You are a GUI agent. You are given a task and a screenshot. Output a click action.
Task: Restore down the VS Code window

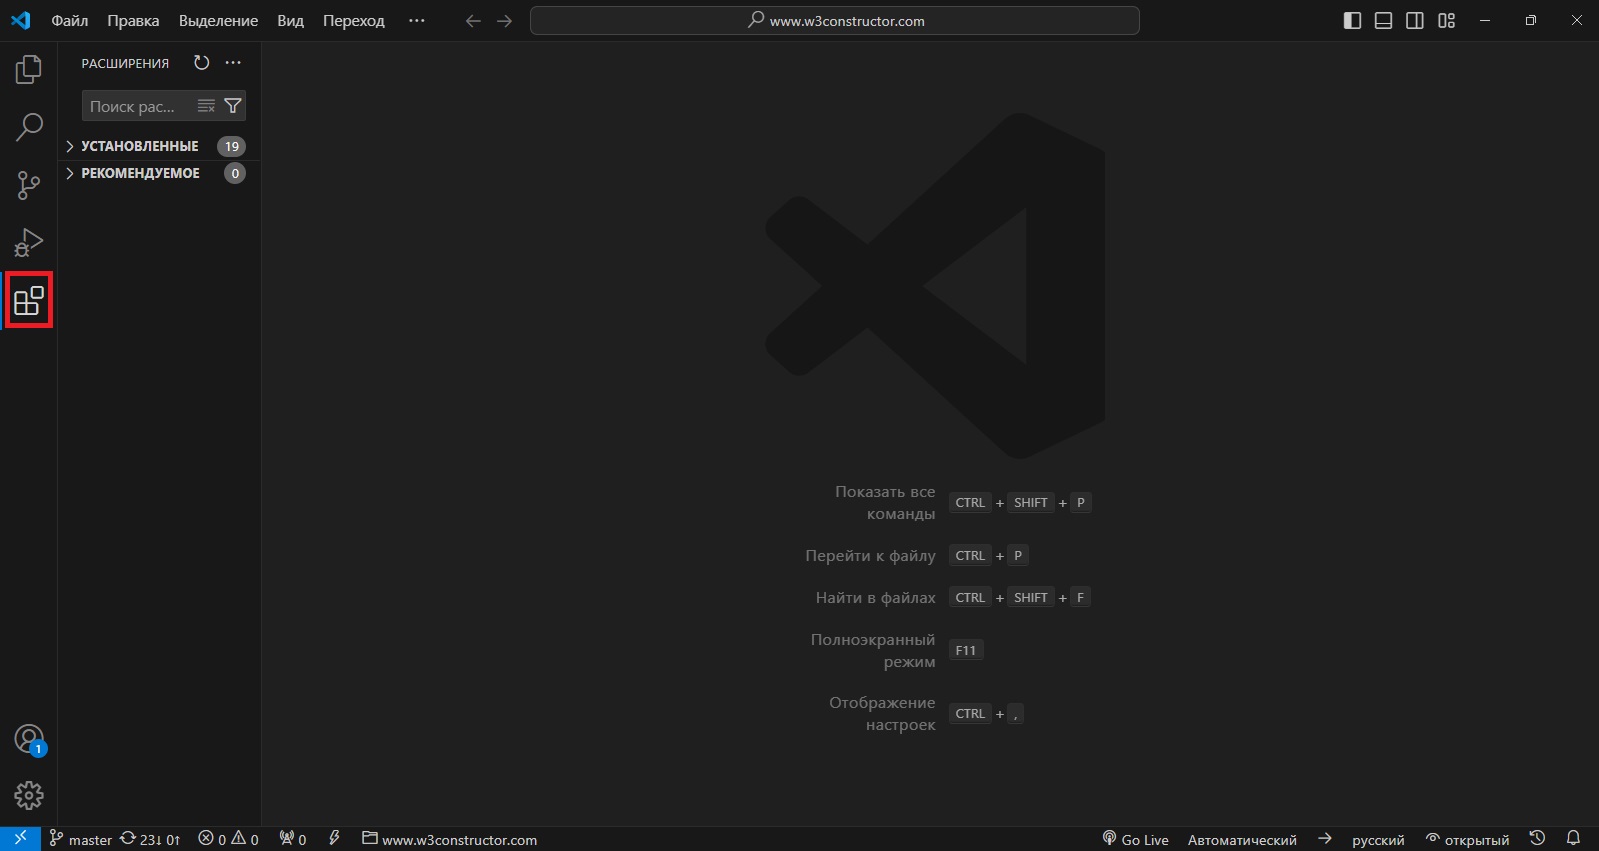tap(1531, 21)
